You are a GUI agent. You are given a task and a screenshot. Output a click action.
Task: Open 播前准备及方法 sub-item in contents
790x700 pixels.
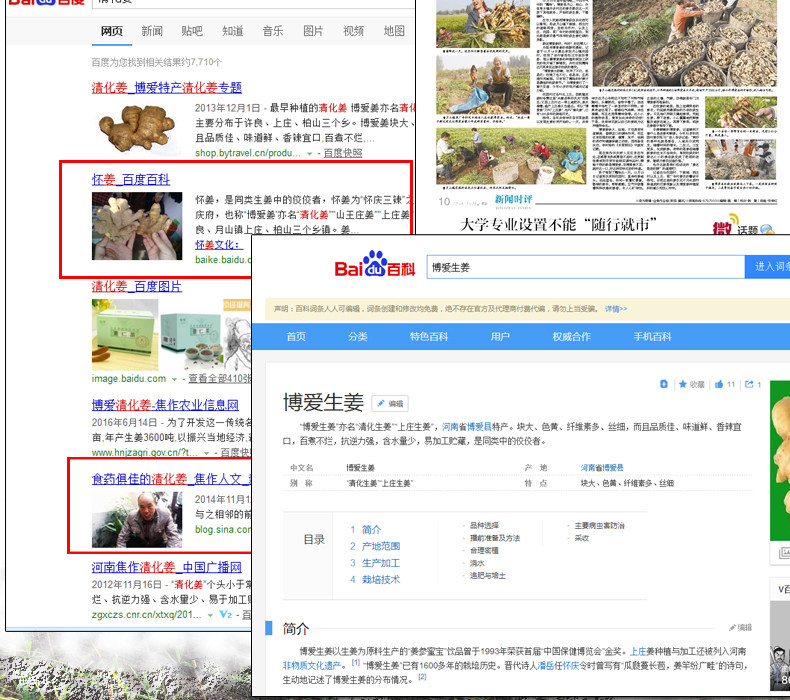(x=495, y=538)
